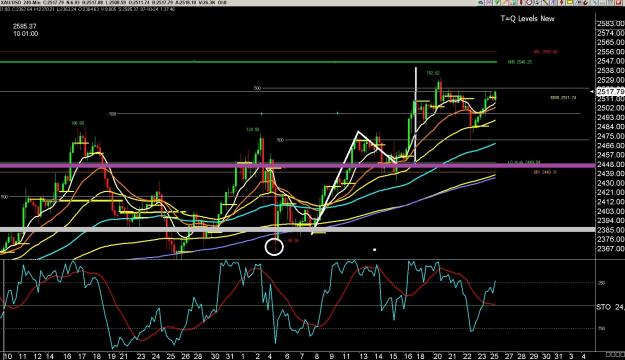Viewport: 625px width, 360px height.
Task: Click the green checkmark toolbar icon
Action: (x=497, y=2)
